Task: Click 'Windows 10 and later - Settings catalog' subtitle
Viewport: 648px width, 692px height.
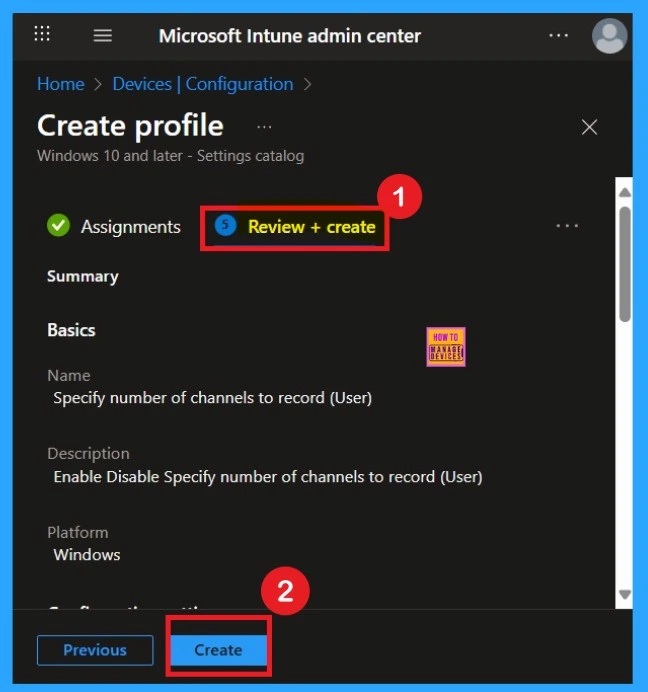Action: coord(170,156)
